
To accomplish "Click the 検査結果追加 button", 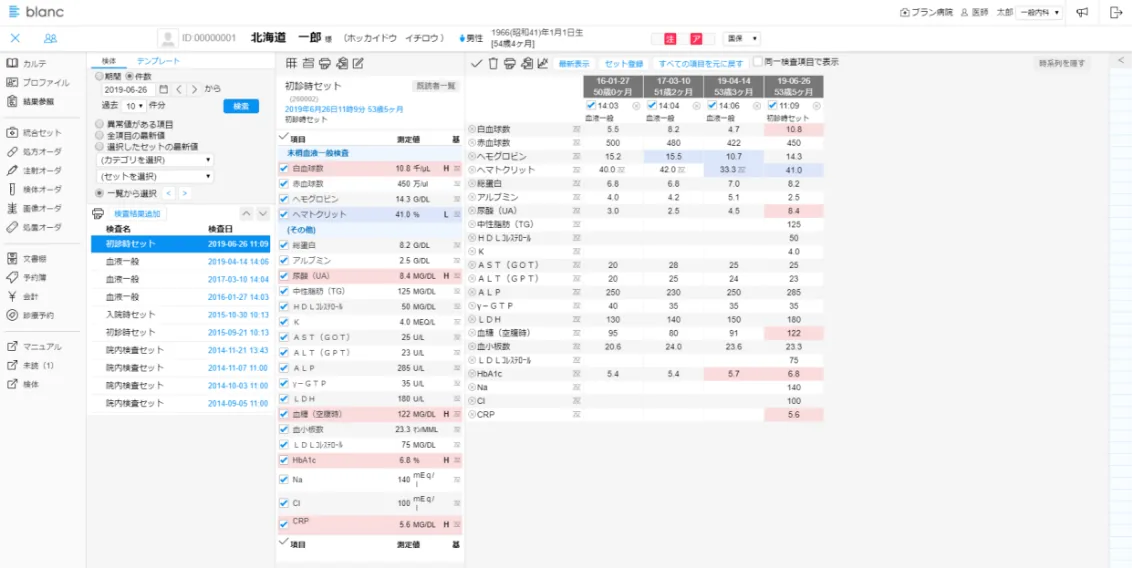I will [x=138, y=214].
